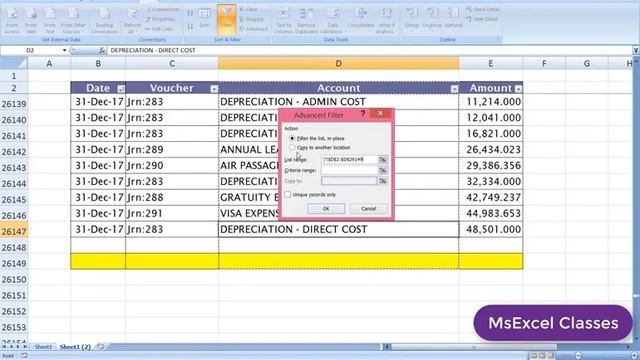Click Show Detail in Outline group
This screenshot has width=640, height=360.
click(483, 9)
